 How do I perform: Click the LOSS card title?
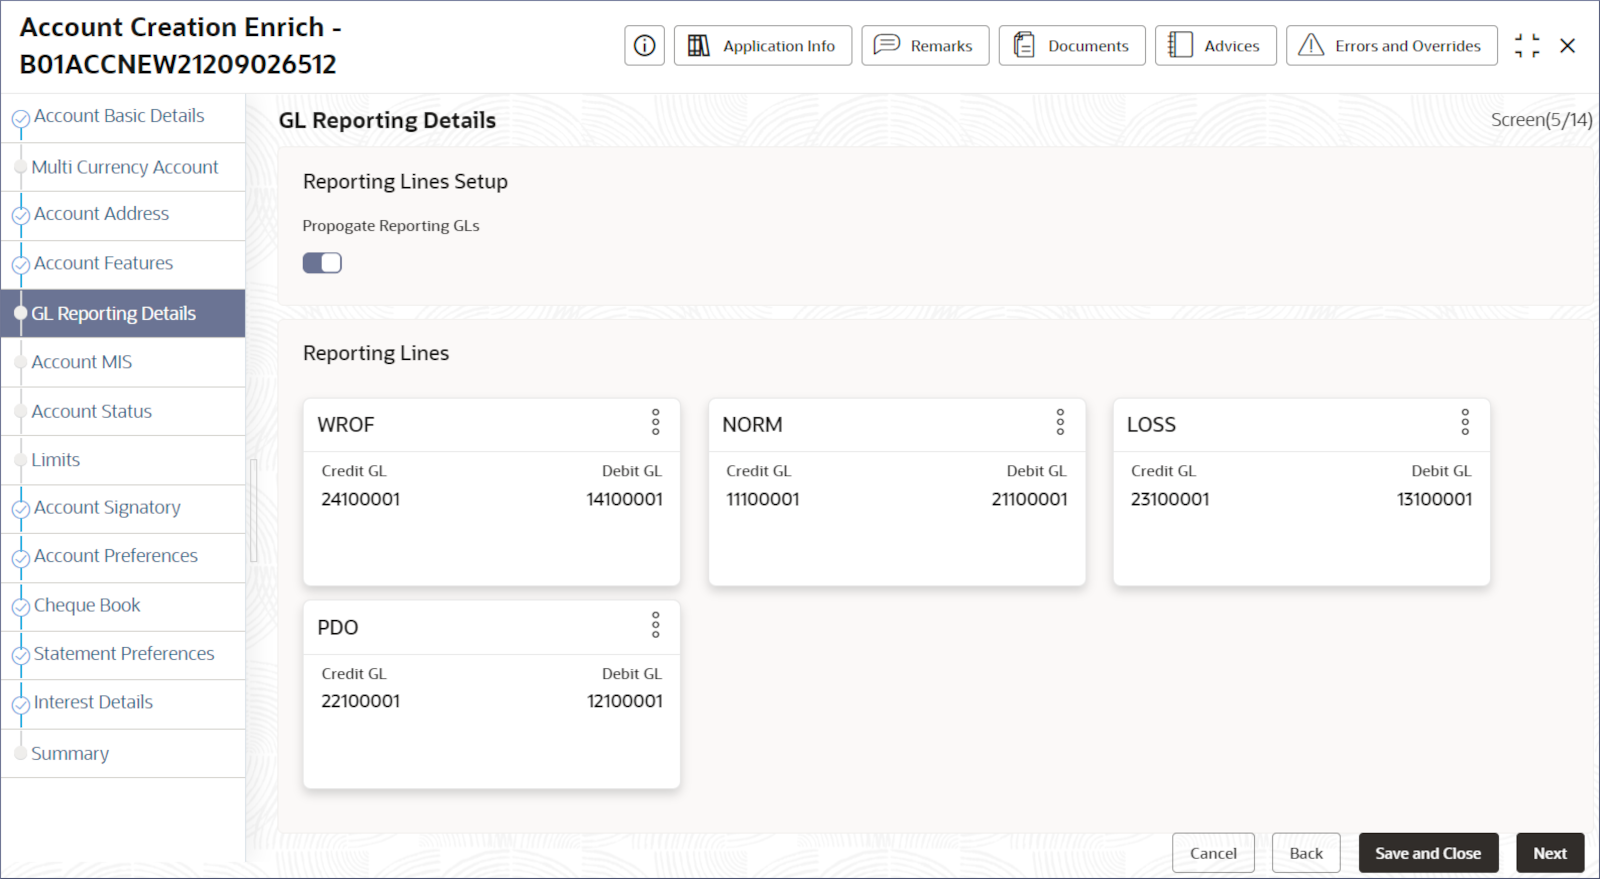1151,425
